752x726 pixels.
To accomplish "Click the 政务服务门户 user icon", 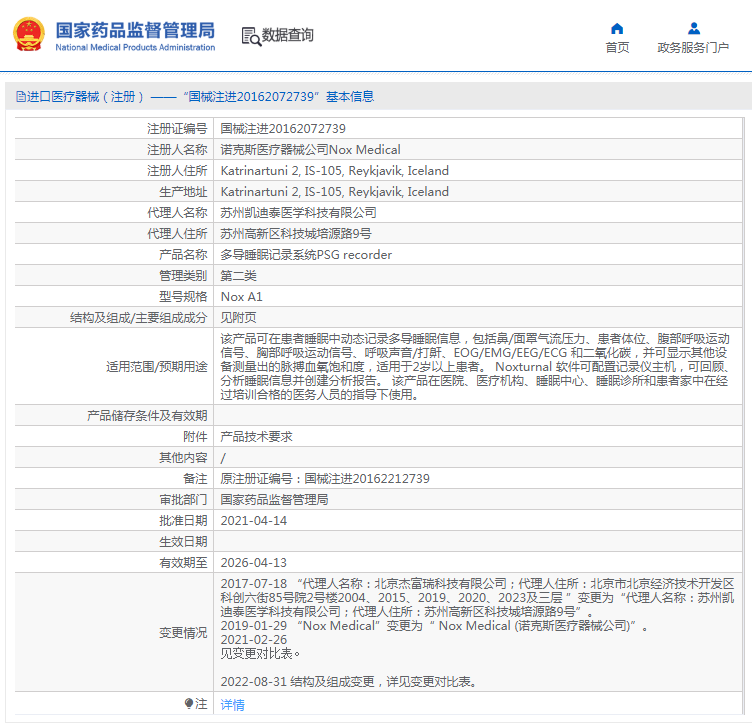I will pos(693,29).
